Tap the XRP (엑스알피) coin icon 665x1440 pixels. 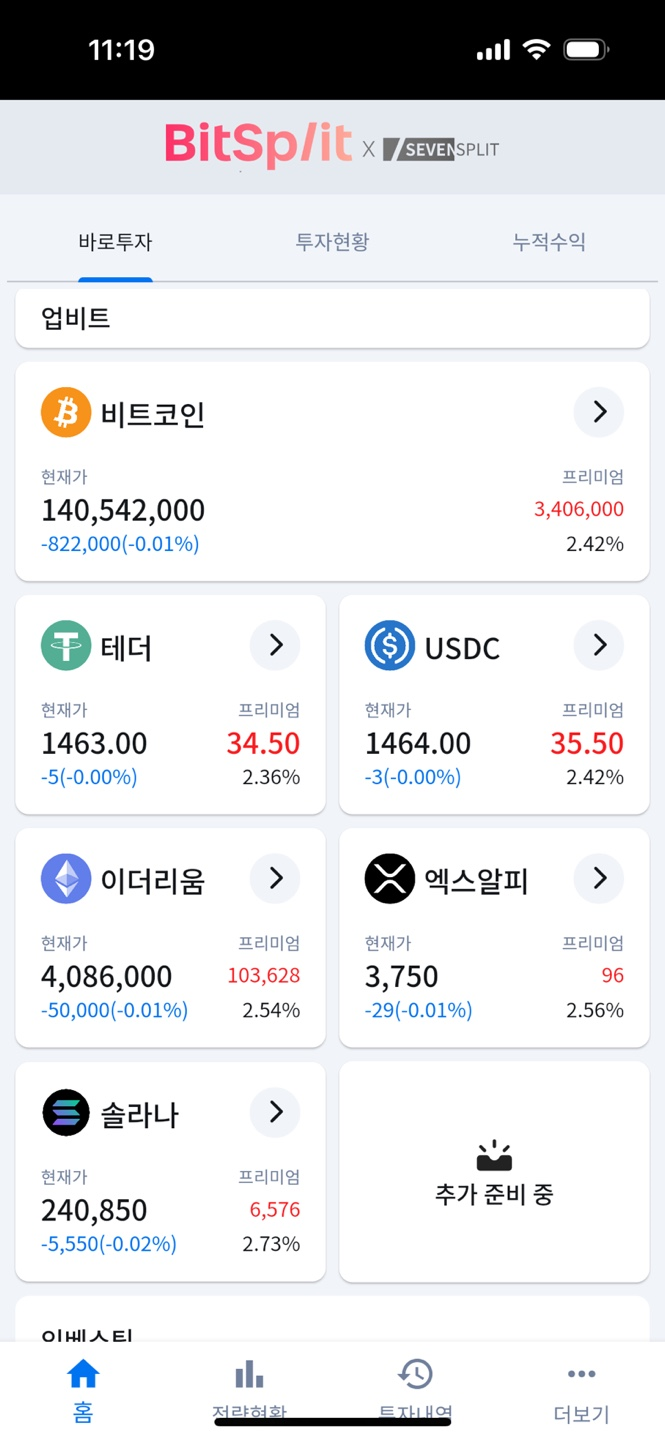point(389,878)
